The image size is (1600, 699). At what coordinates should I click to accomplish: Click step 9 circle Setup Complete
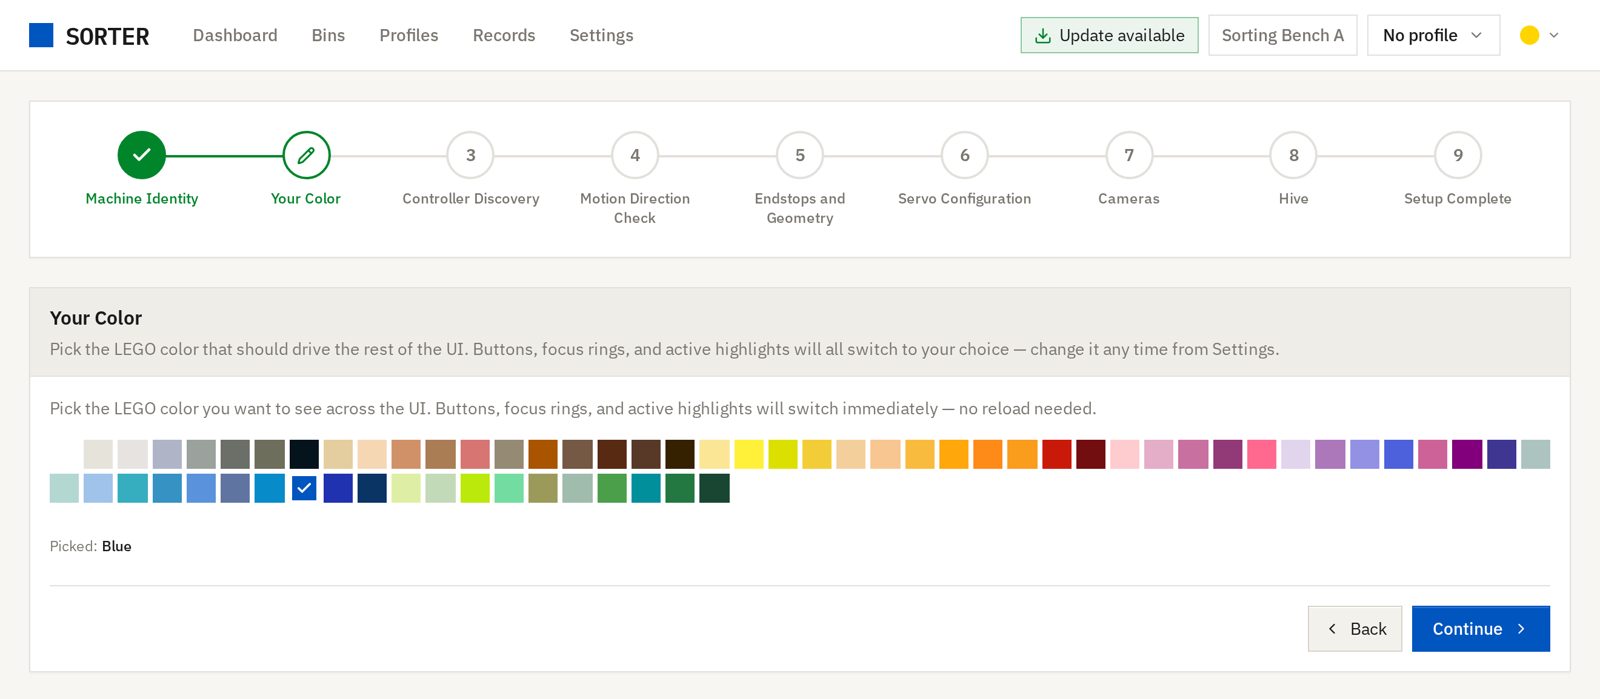coord(1458,155)
